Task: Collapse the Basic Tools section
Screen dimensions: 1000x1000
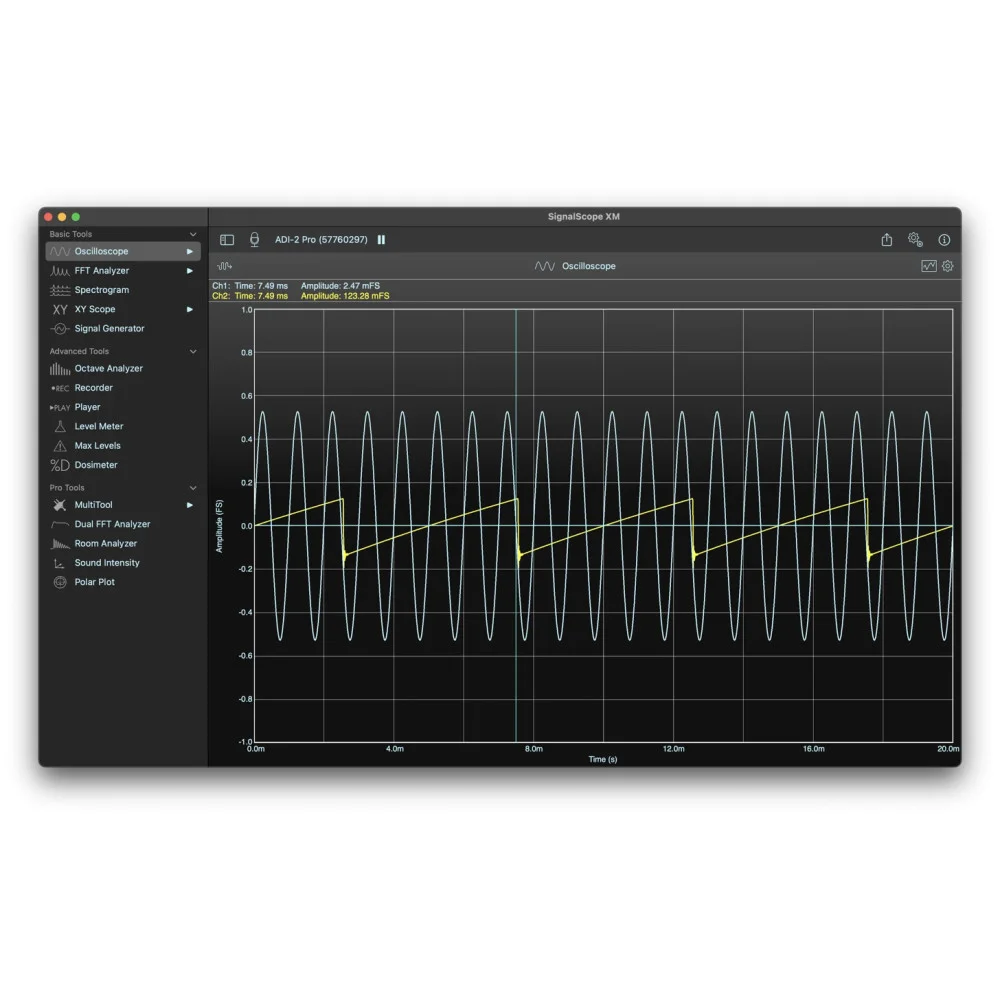Action: point(193,235)
